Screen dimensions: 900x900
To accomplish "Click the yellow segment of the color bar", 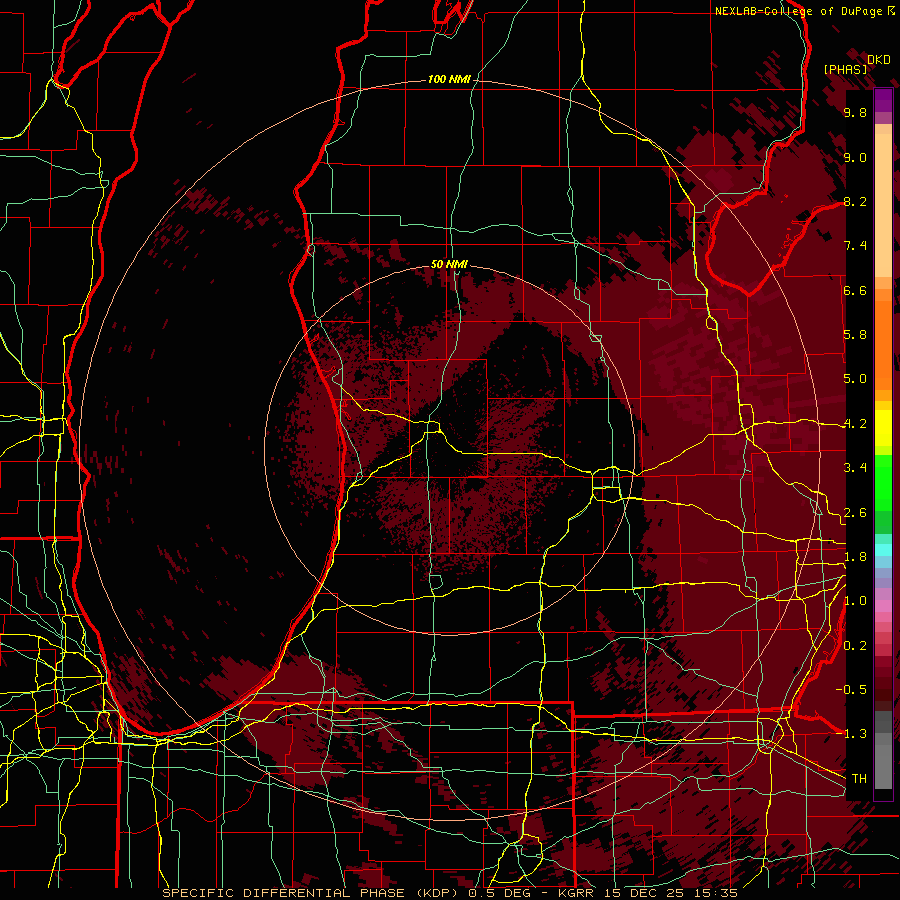I will pyautogui.click(x=883, y=428).
